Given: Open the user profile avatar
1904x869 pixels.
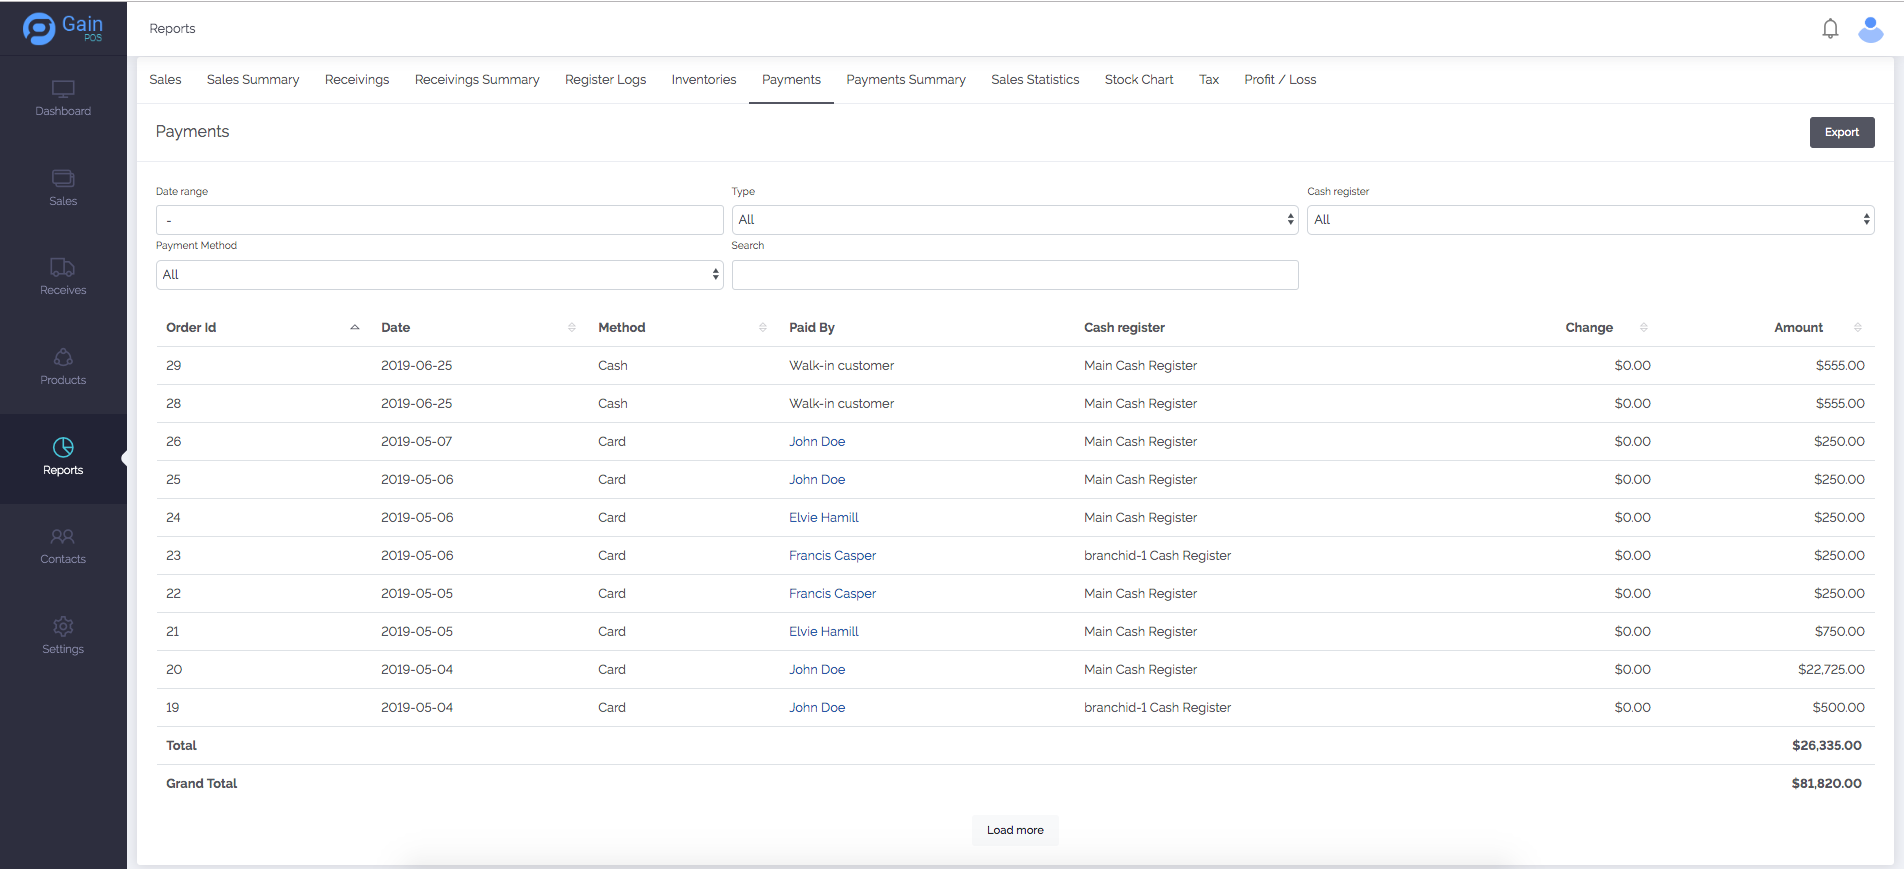Looking at the screenshot, I should 1870,29.
